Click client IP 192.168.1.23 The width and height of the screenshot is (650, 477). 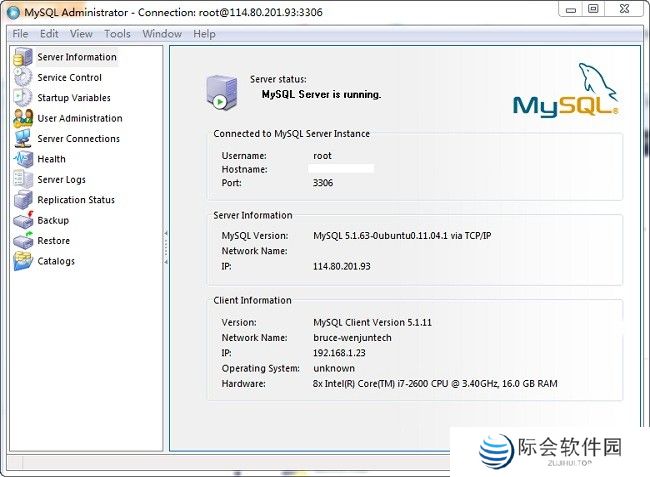click(339, 353)
